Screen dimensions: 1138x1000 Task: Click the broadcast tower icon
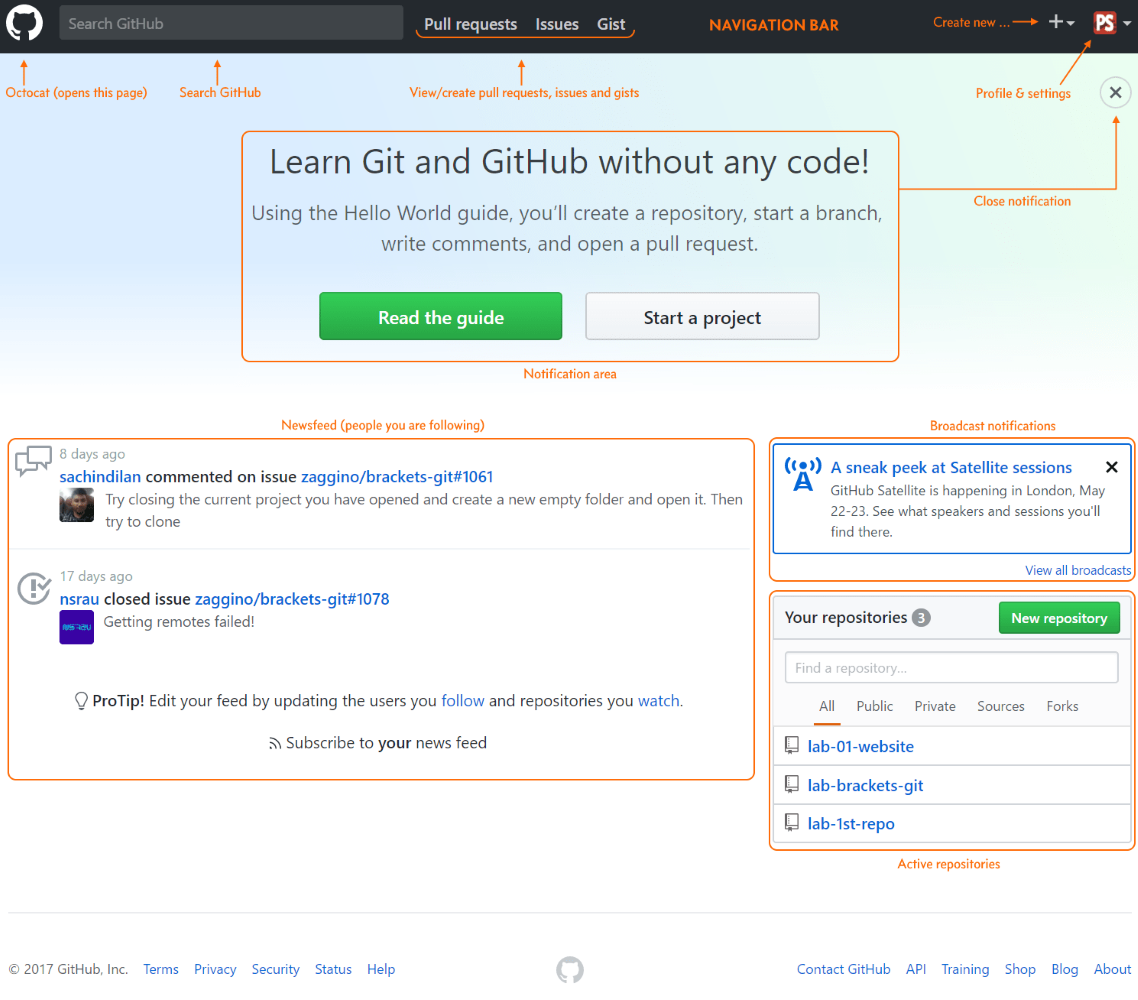(x=803, y=475)
